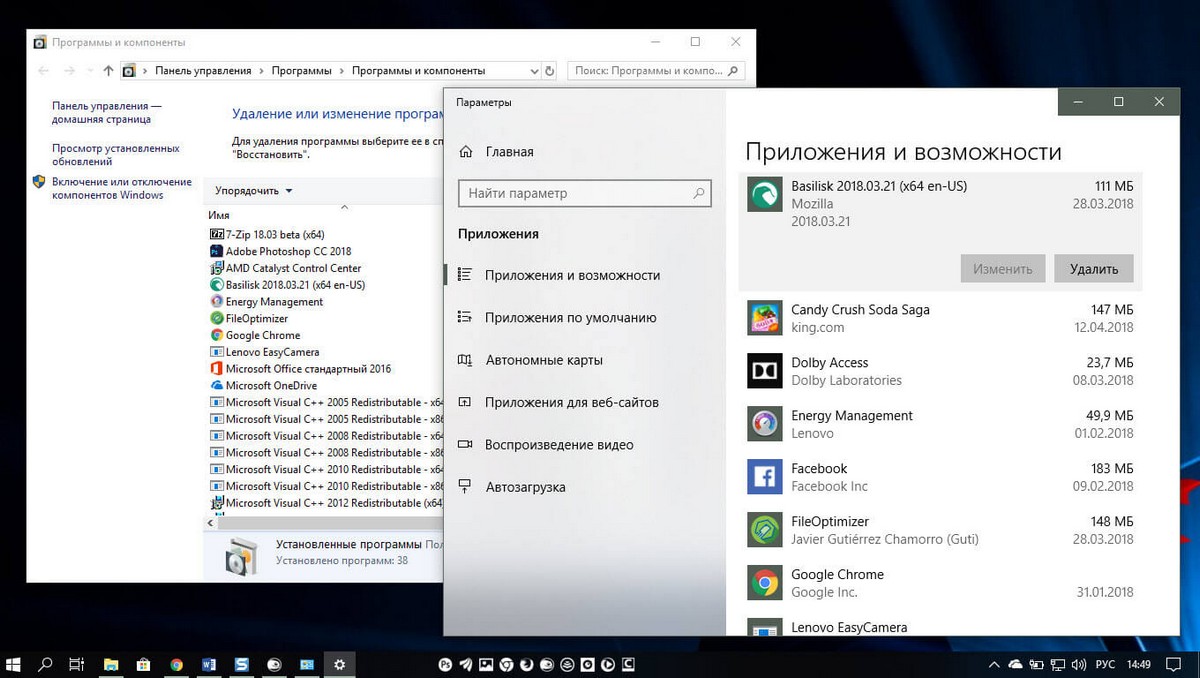Open Приложения и возможности section

[x=572, y=275]
